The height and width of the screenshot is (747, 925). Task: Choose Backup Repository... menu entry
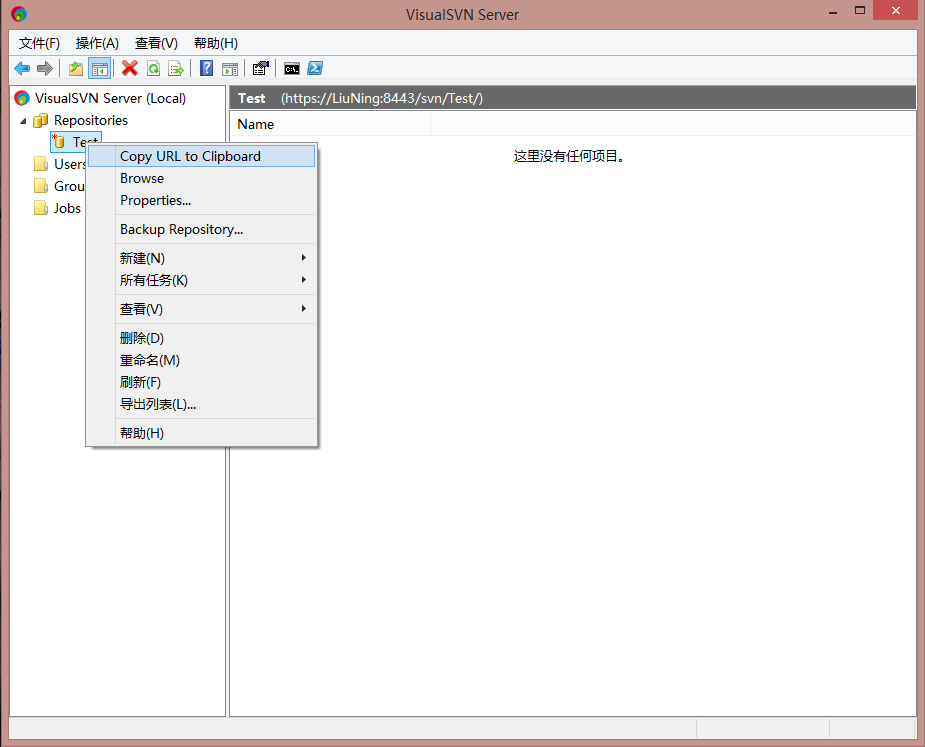coord(202,229)
